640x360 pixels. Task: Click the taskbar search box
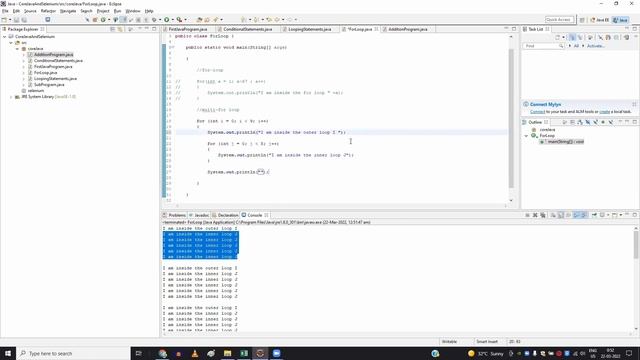(73, 353)
